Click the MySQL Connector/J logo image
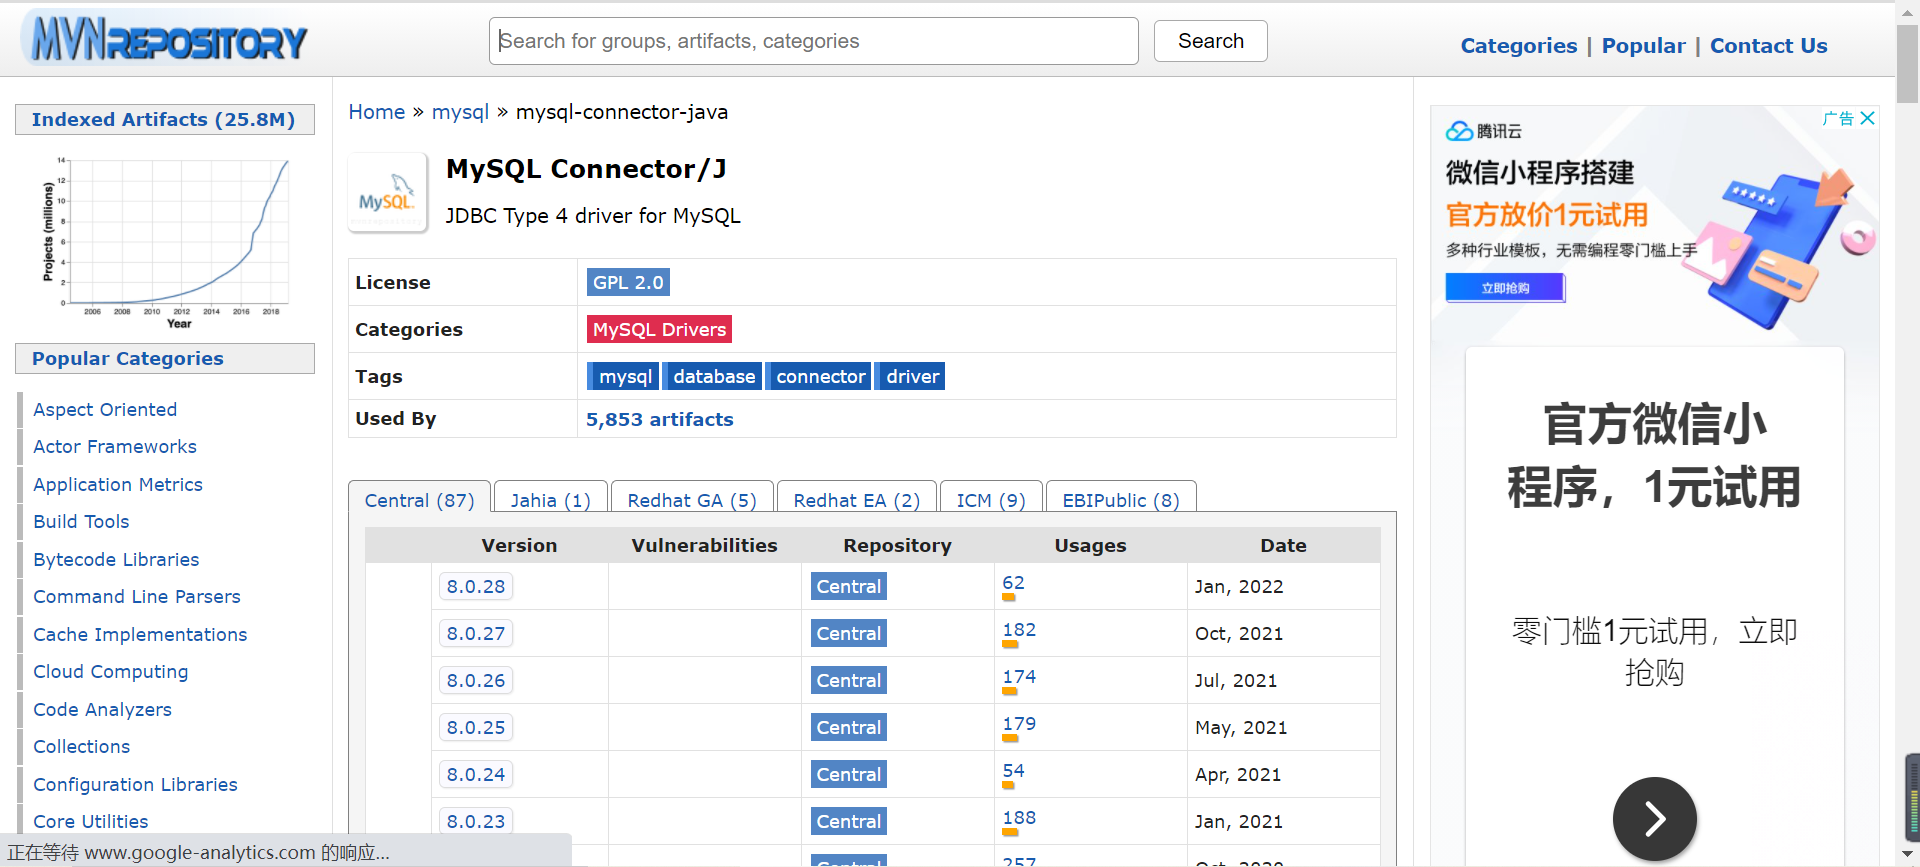The height and width of the screenshot is (867, 1920). click(387, 193)
